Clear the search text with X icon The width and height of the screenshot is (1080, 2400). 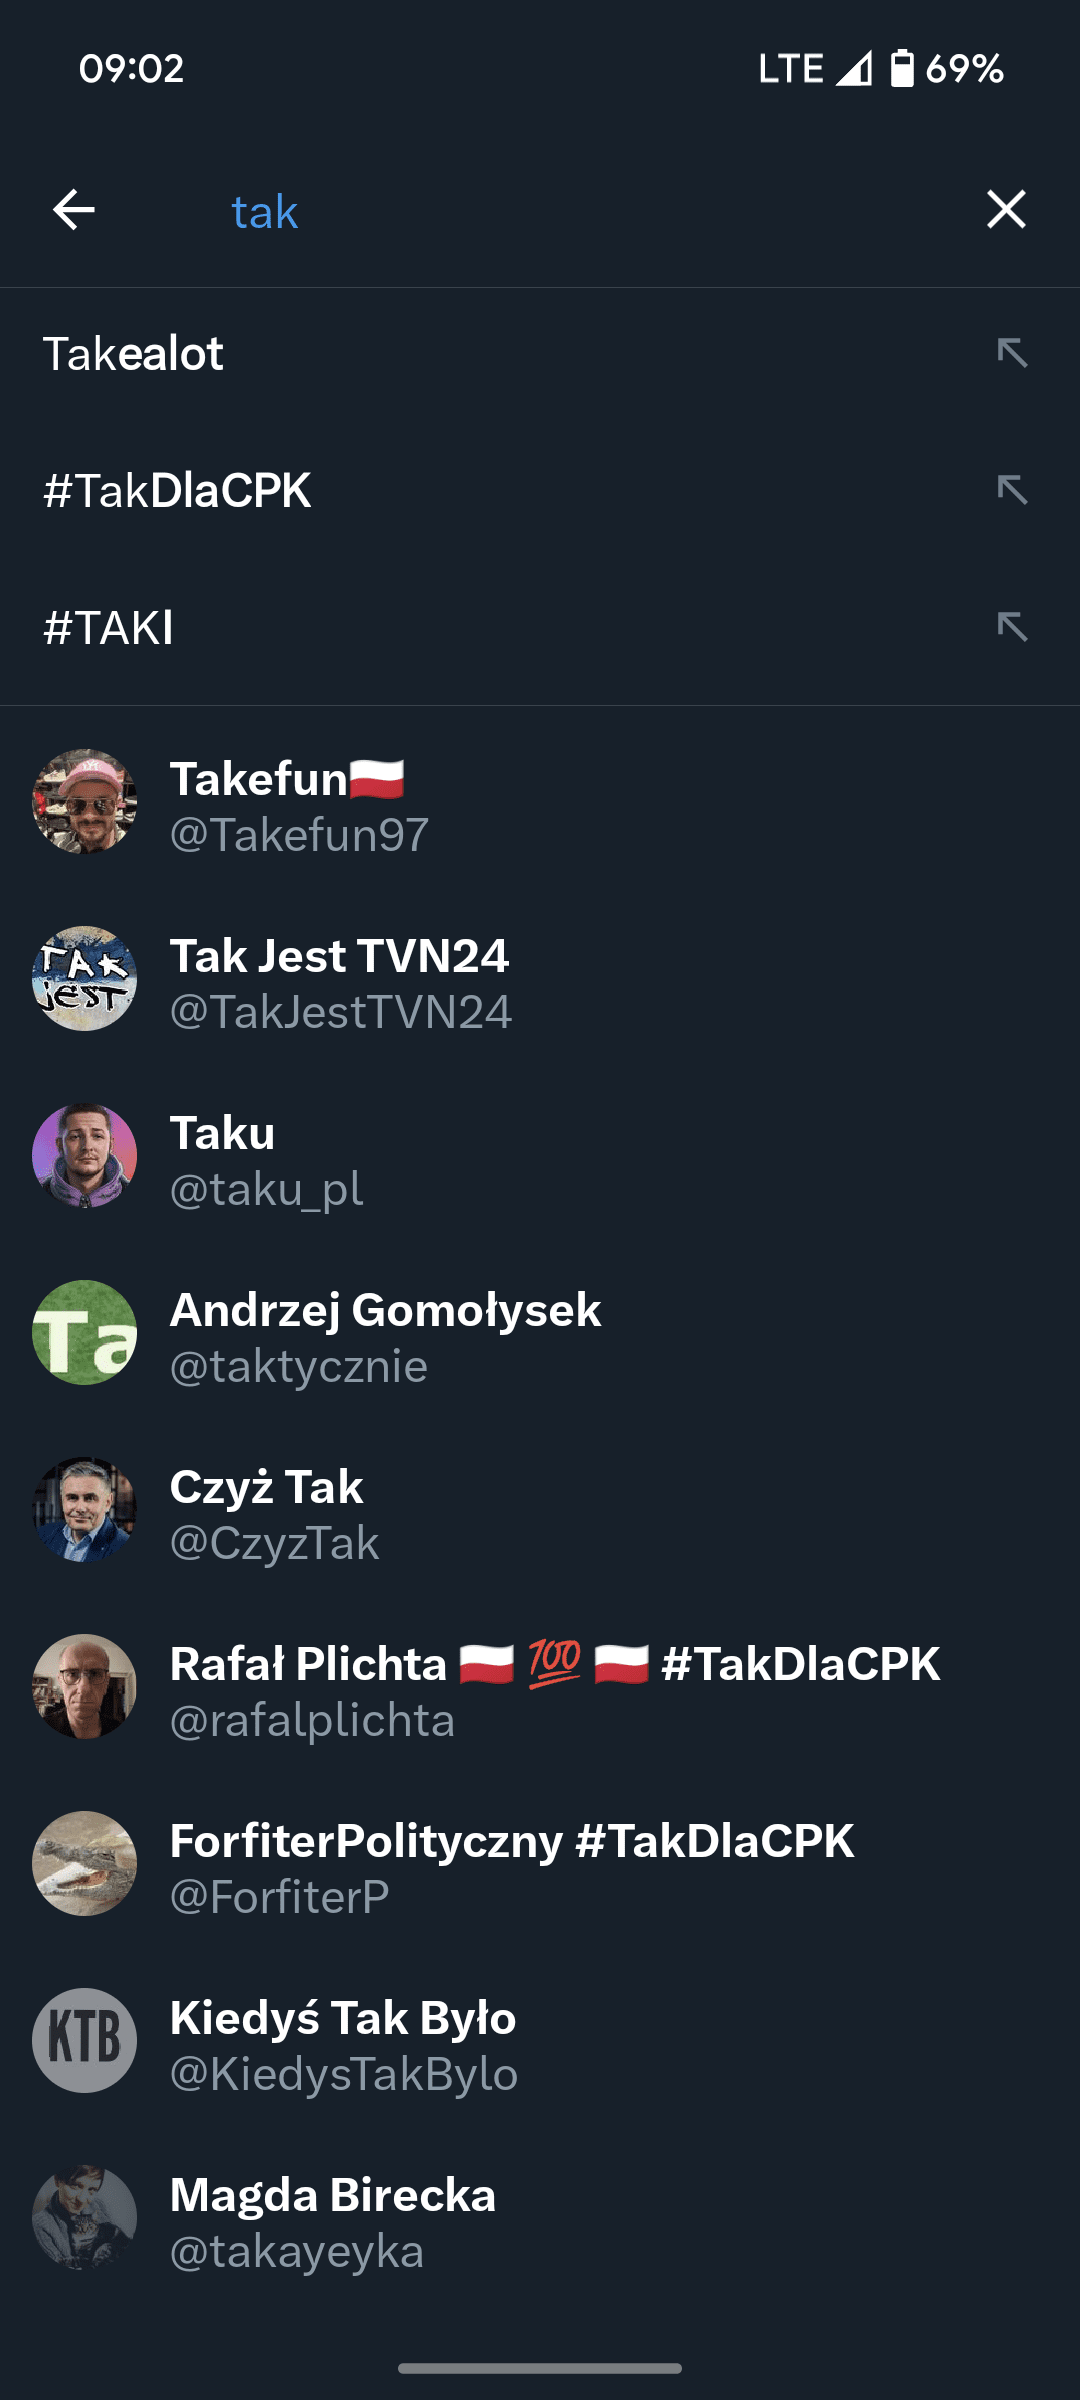click(1006, 210)
